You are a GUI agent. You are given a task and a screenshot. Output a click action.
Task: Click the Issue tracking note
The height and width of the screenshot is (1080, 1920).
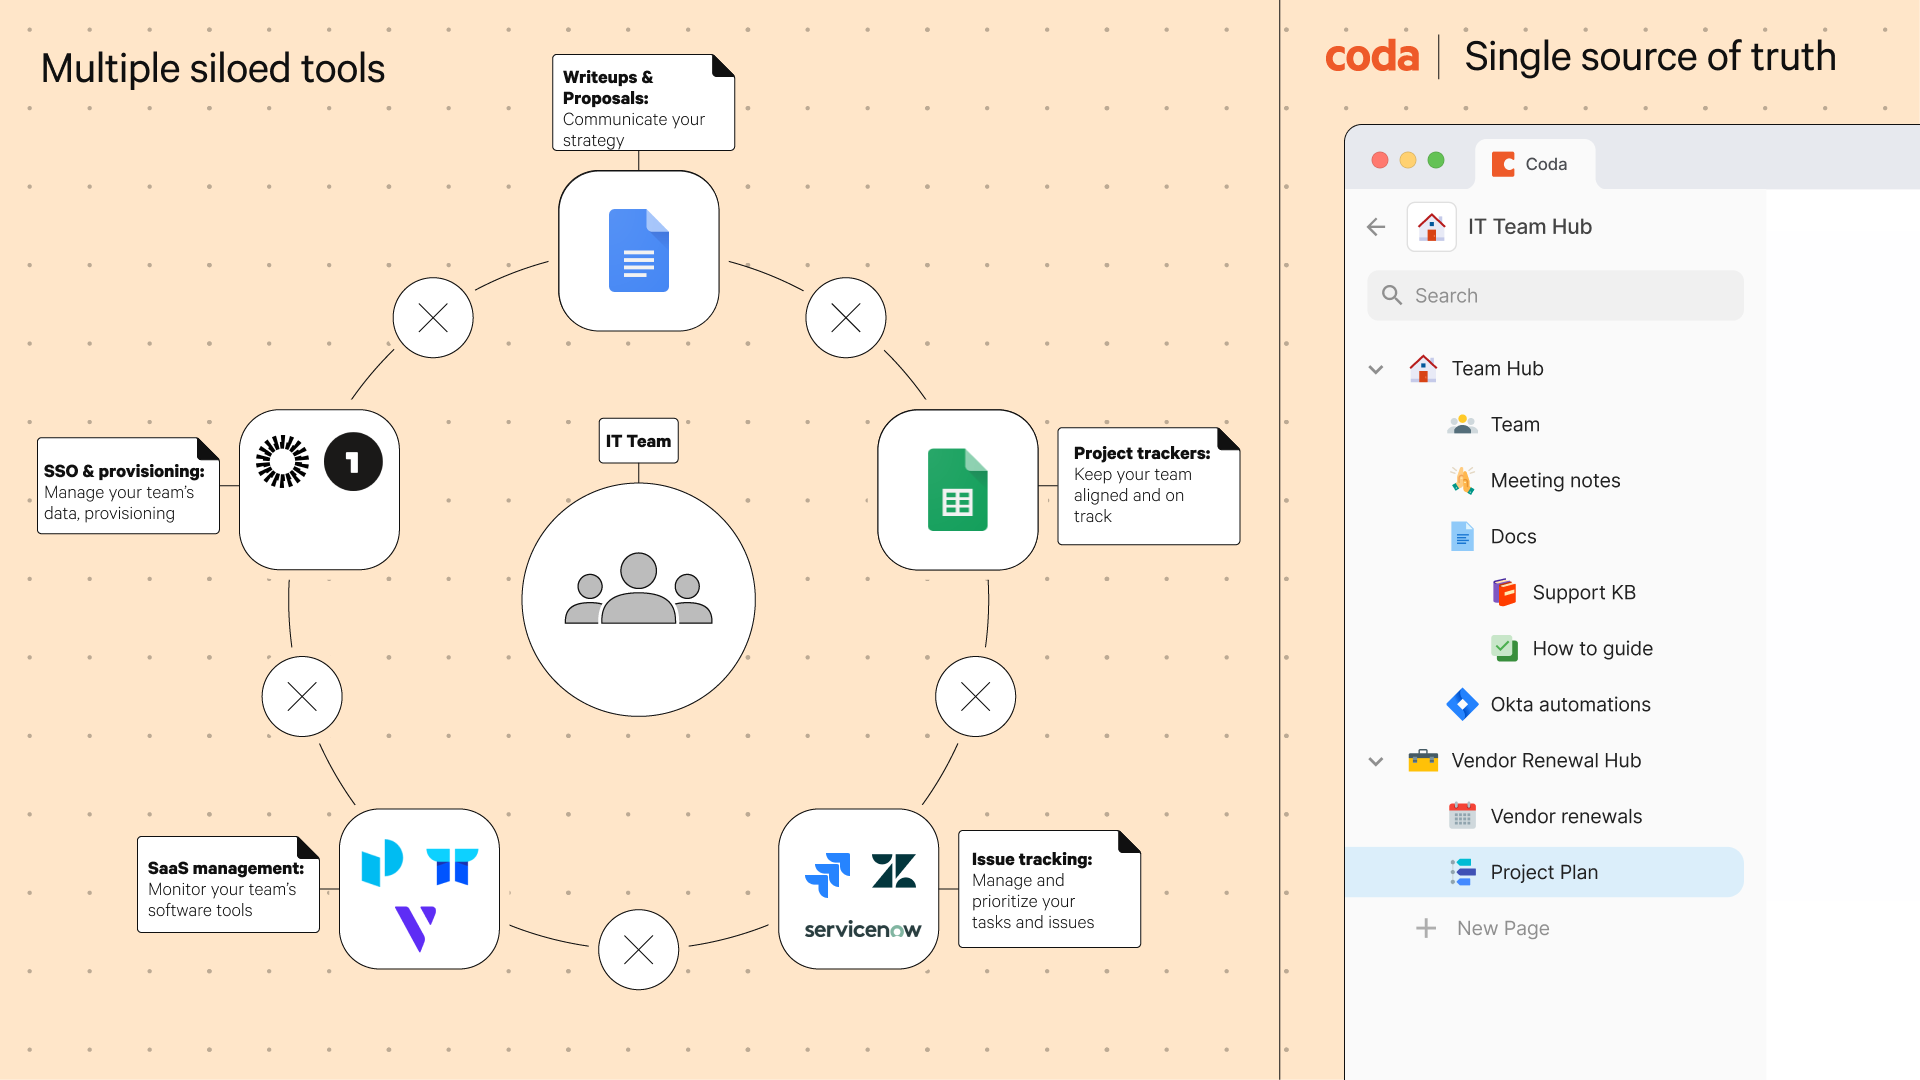click(1049, 889)
